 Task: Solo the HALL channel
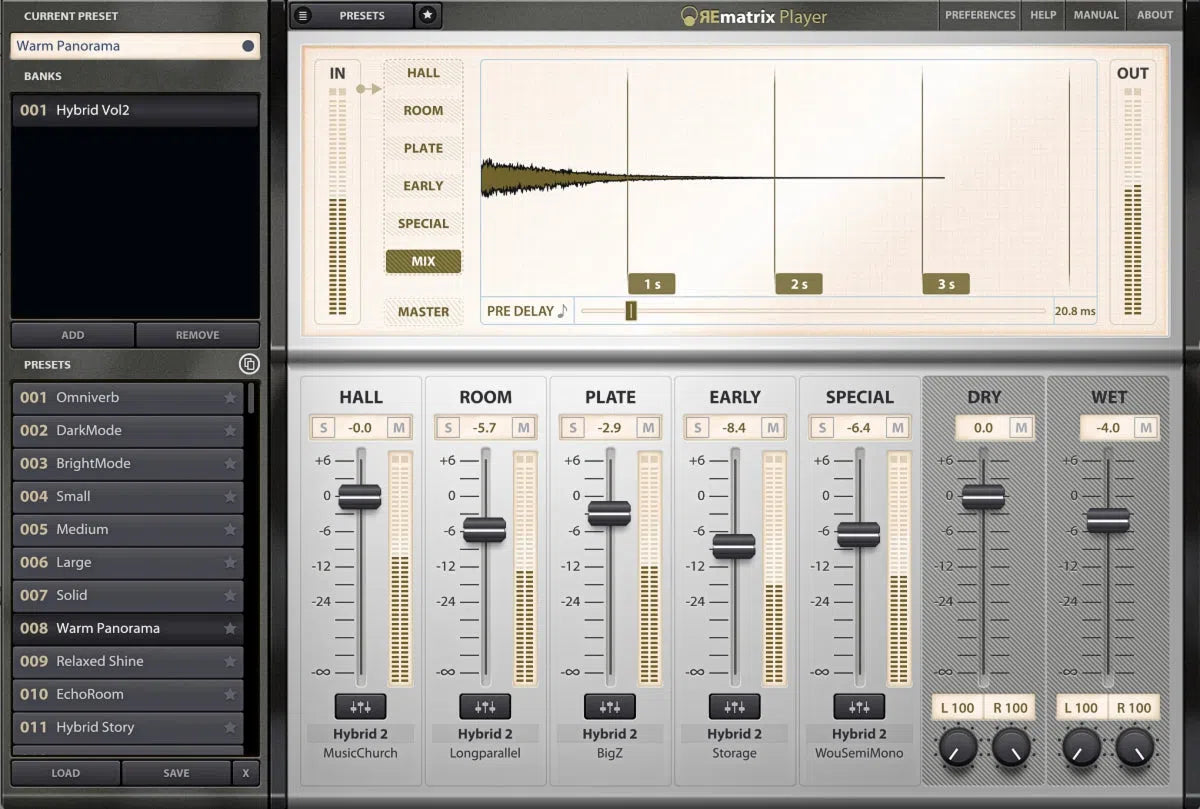[x=322, y=427]
